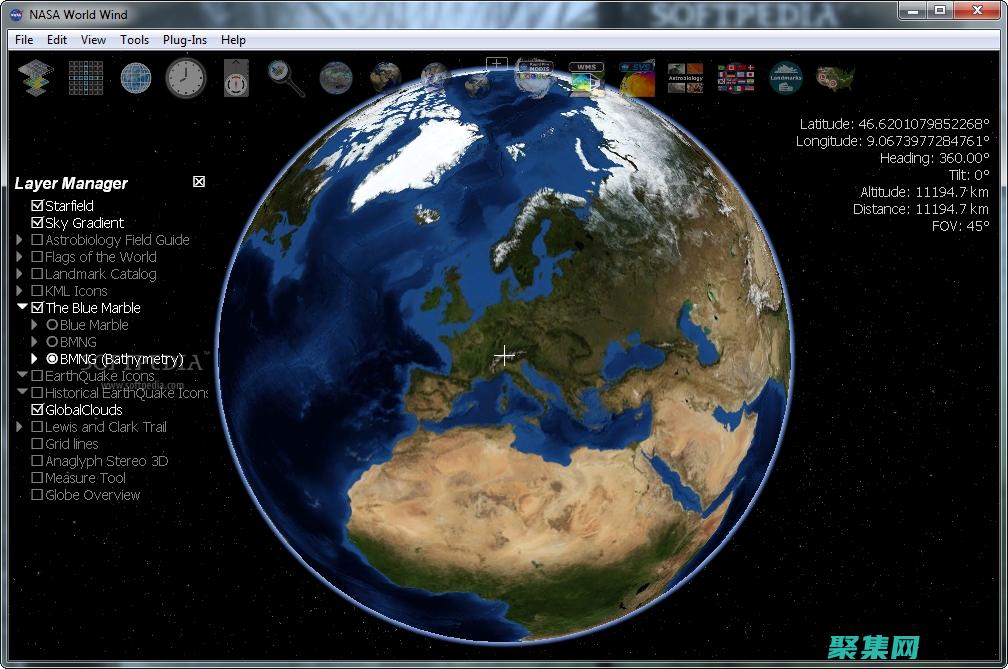Click the lat/long grid toolbar icon

86,77
